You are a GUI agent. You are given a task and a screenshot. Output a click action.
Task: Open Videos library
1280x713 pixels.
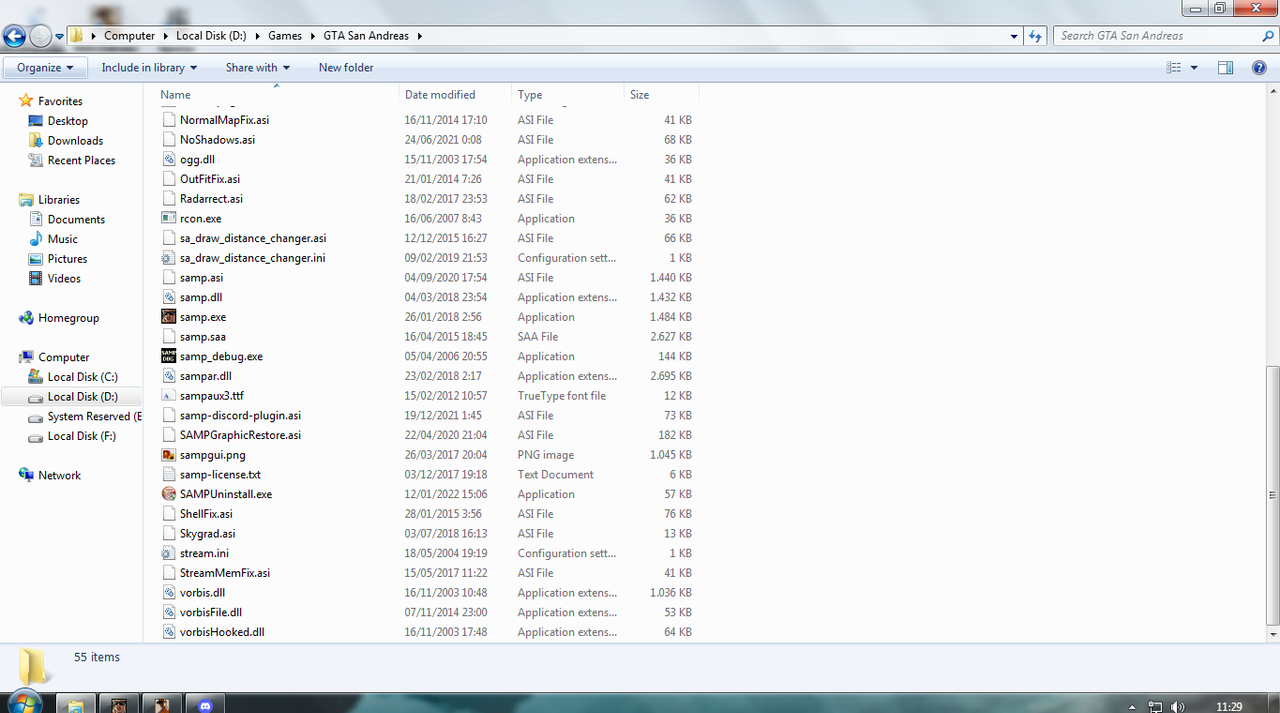pyautogui.click(x=64, y=279)
